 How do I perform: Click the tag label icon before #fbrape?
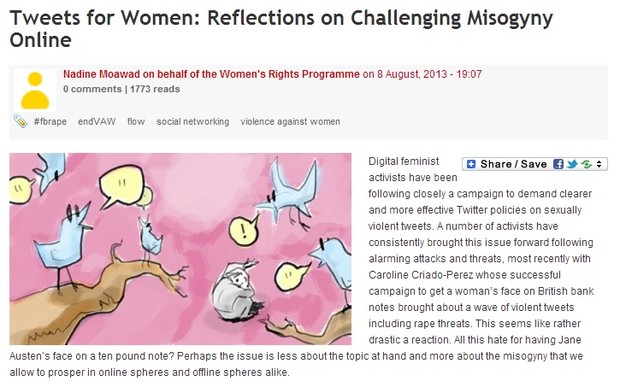(x=20, y=121)
